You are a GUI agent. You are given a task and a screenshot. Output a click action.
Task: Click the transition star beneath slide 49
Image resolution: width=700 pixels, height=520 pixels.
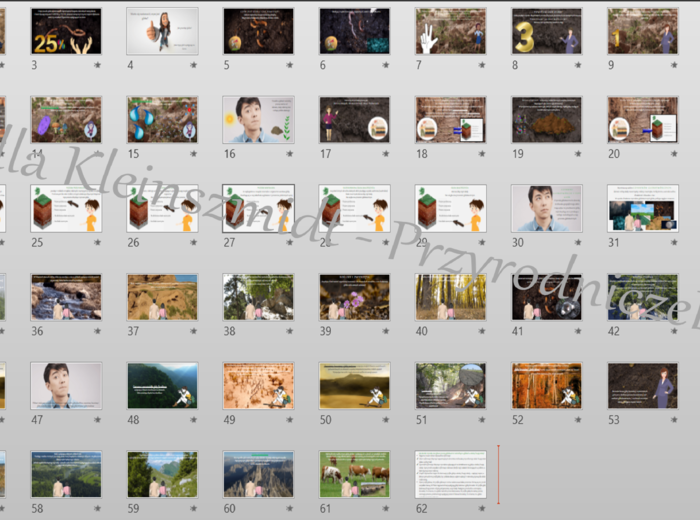point(290,420)
